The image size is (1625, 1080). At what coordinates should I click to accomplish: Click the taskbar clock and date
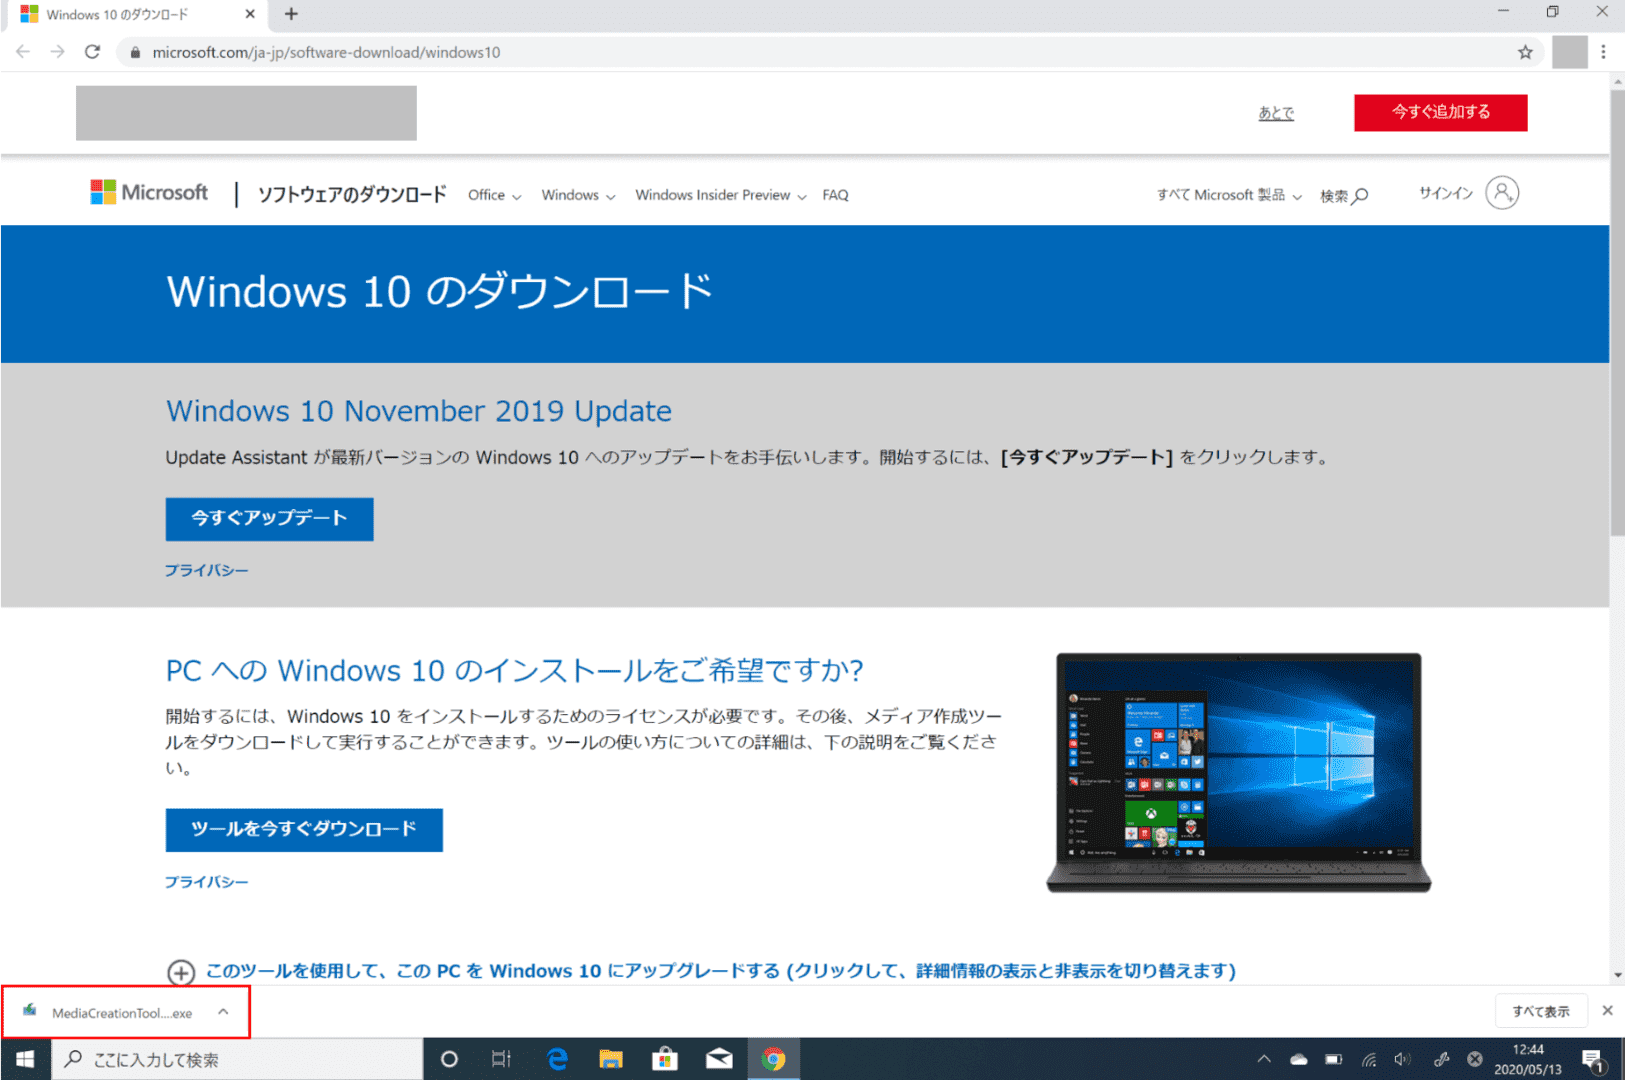pos(1527,1059)
